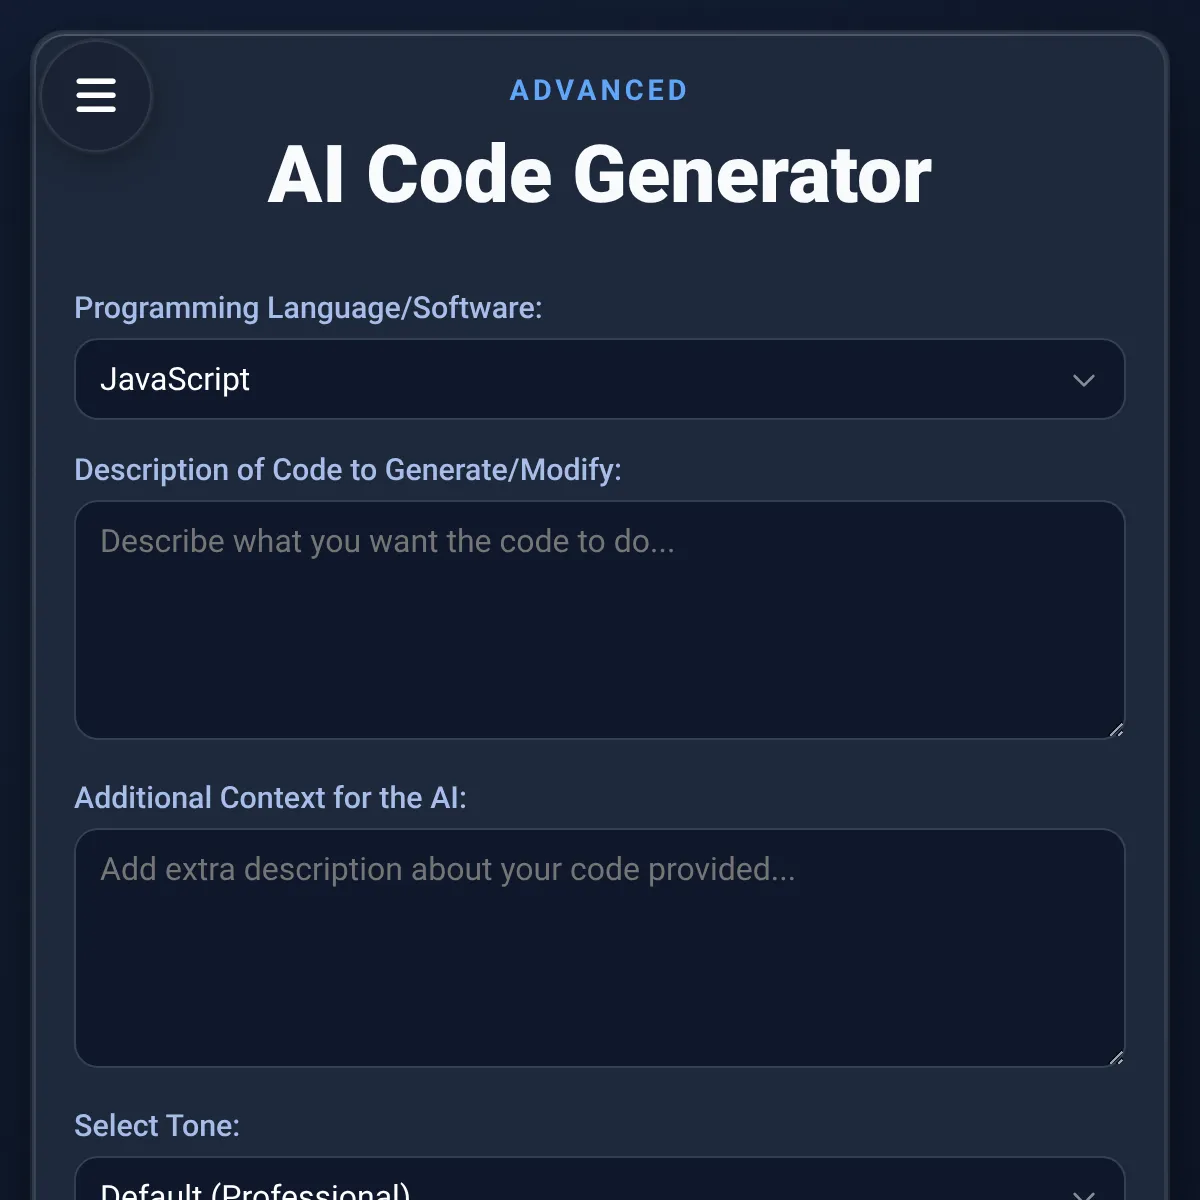Click the 'Additional Context for the AI:' label
The image size is (1200, 1200).
click(x=270, y=798)
